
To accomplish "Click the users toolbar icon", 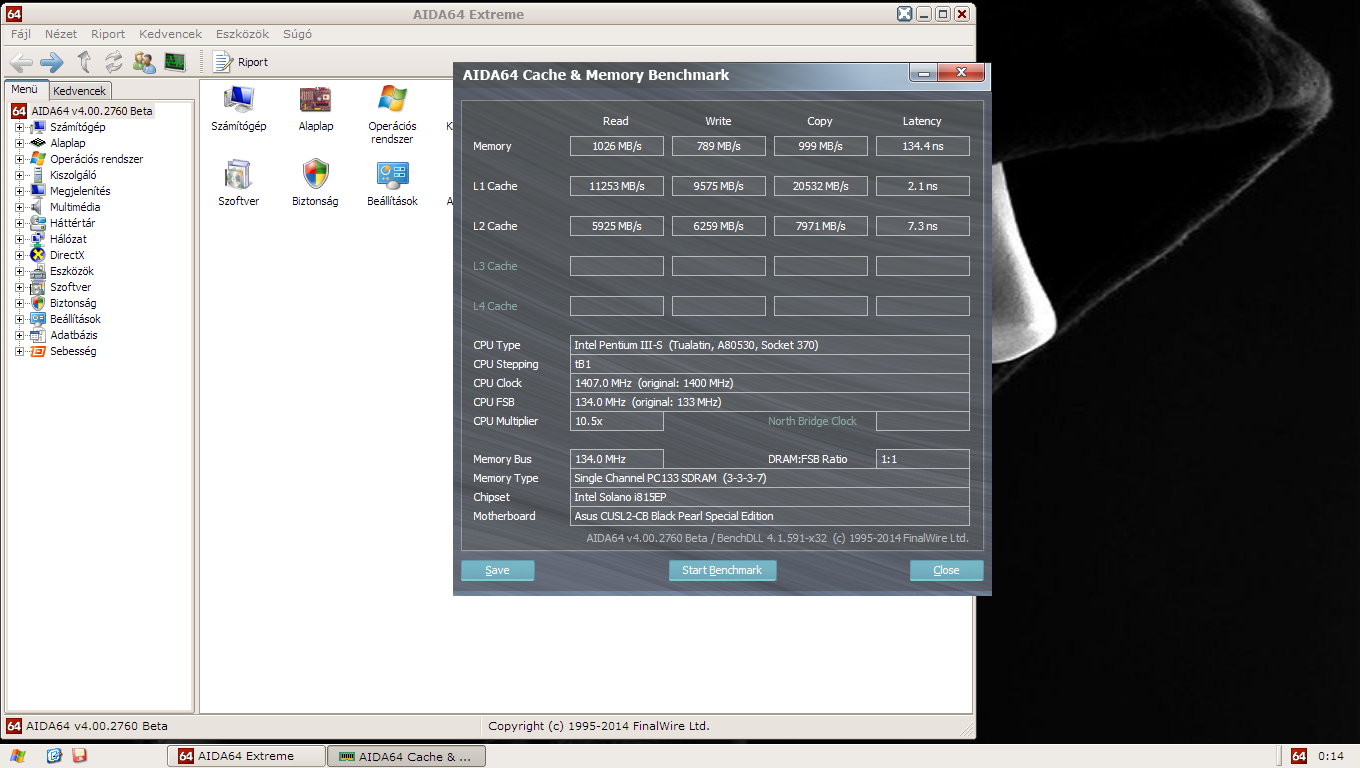I will pos(144,62).
